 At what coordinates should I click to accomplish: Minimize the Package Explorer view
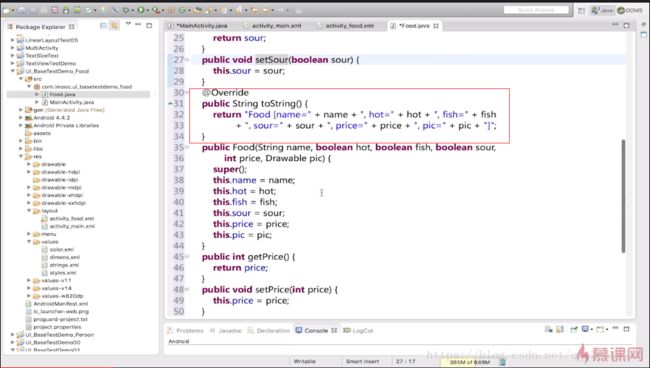coord(138,25)
